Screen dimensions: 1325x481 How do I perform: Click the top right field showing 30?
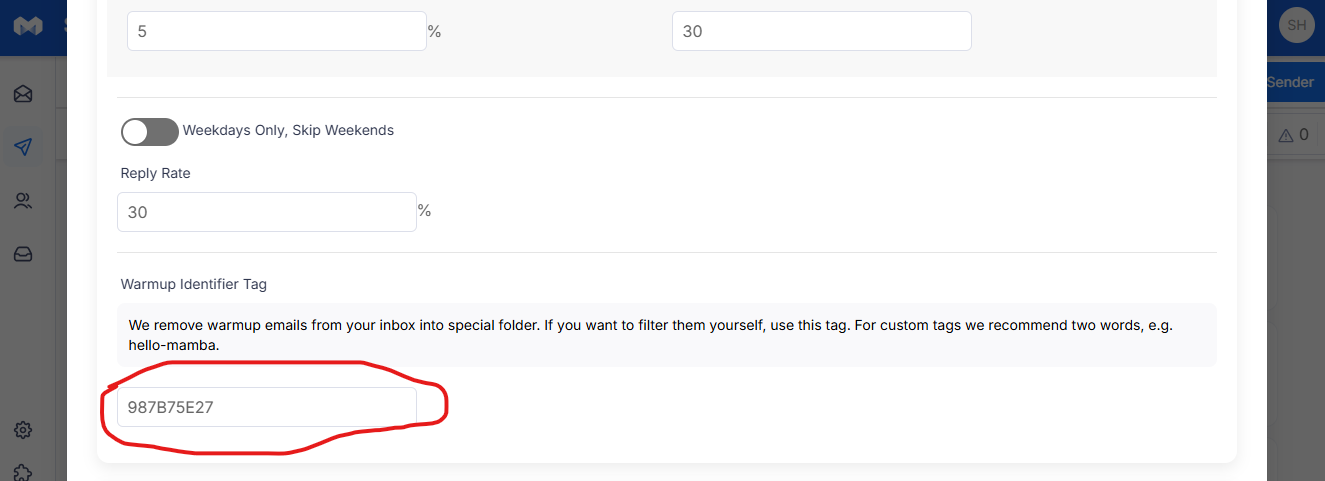point(822,31)
